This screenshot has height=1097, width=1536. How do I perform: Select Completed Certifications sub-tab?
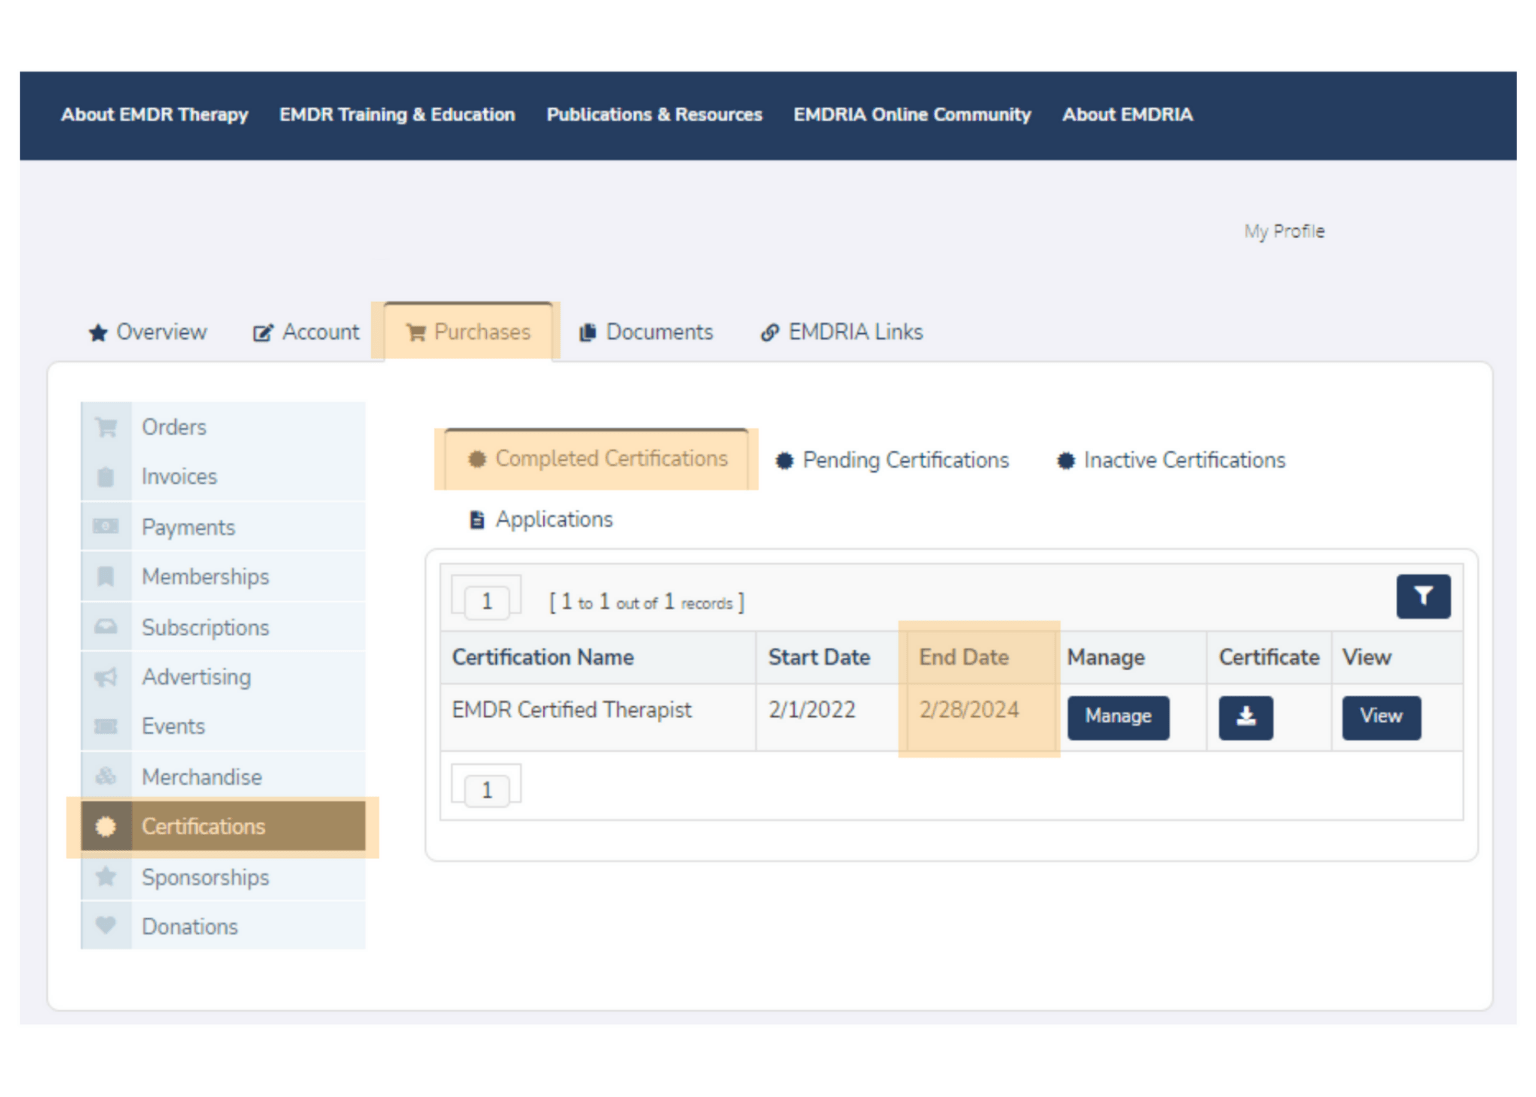(x=597, y=459)
